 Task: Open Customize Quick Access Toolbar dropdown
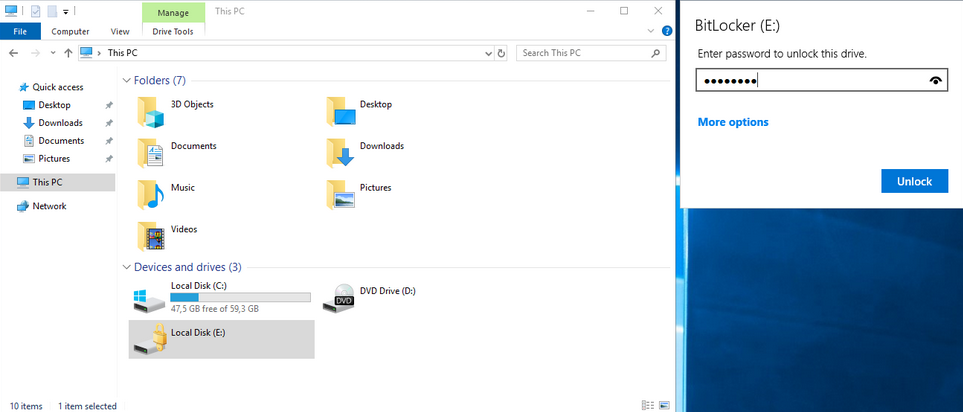coord(65,11)
